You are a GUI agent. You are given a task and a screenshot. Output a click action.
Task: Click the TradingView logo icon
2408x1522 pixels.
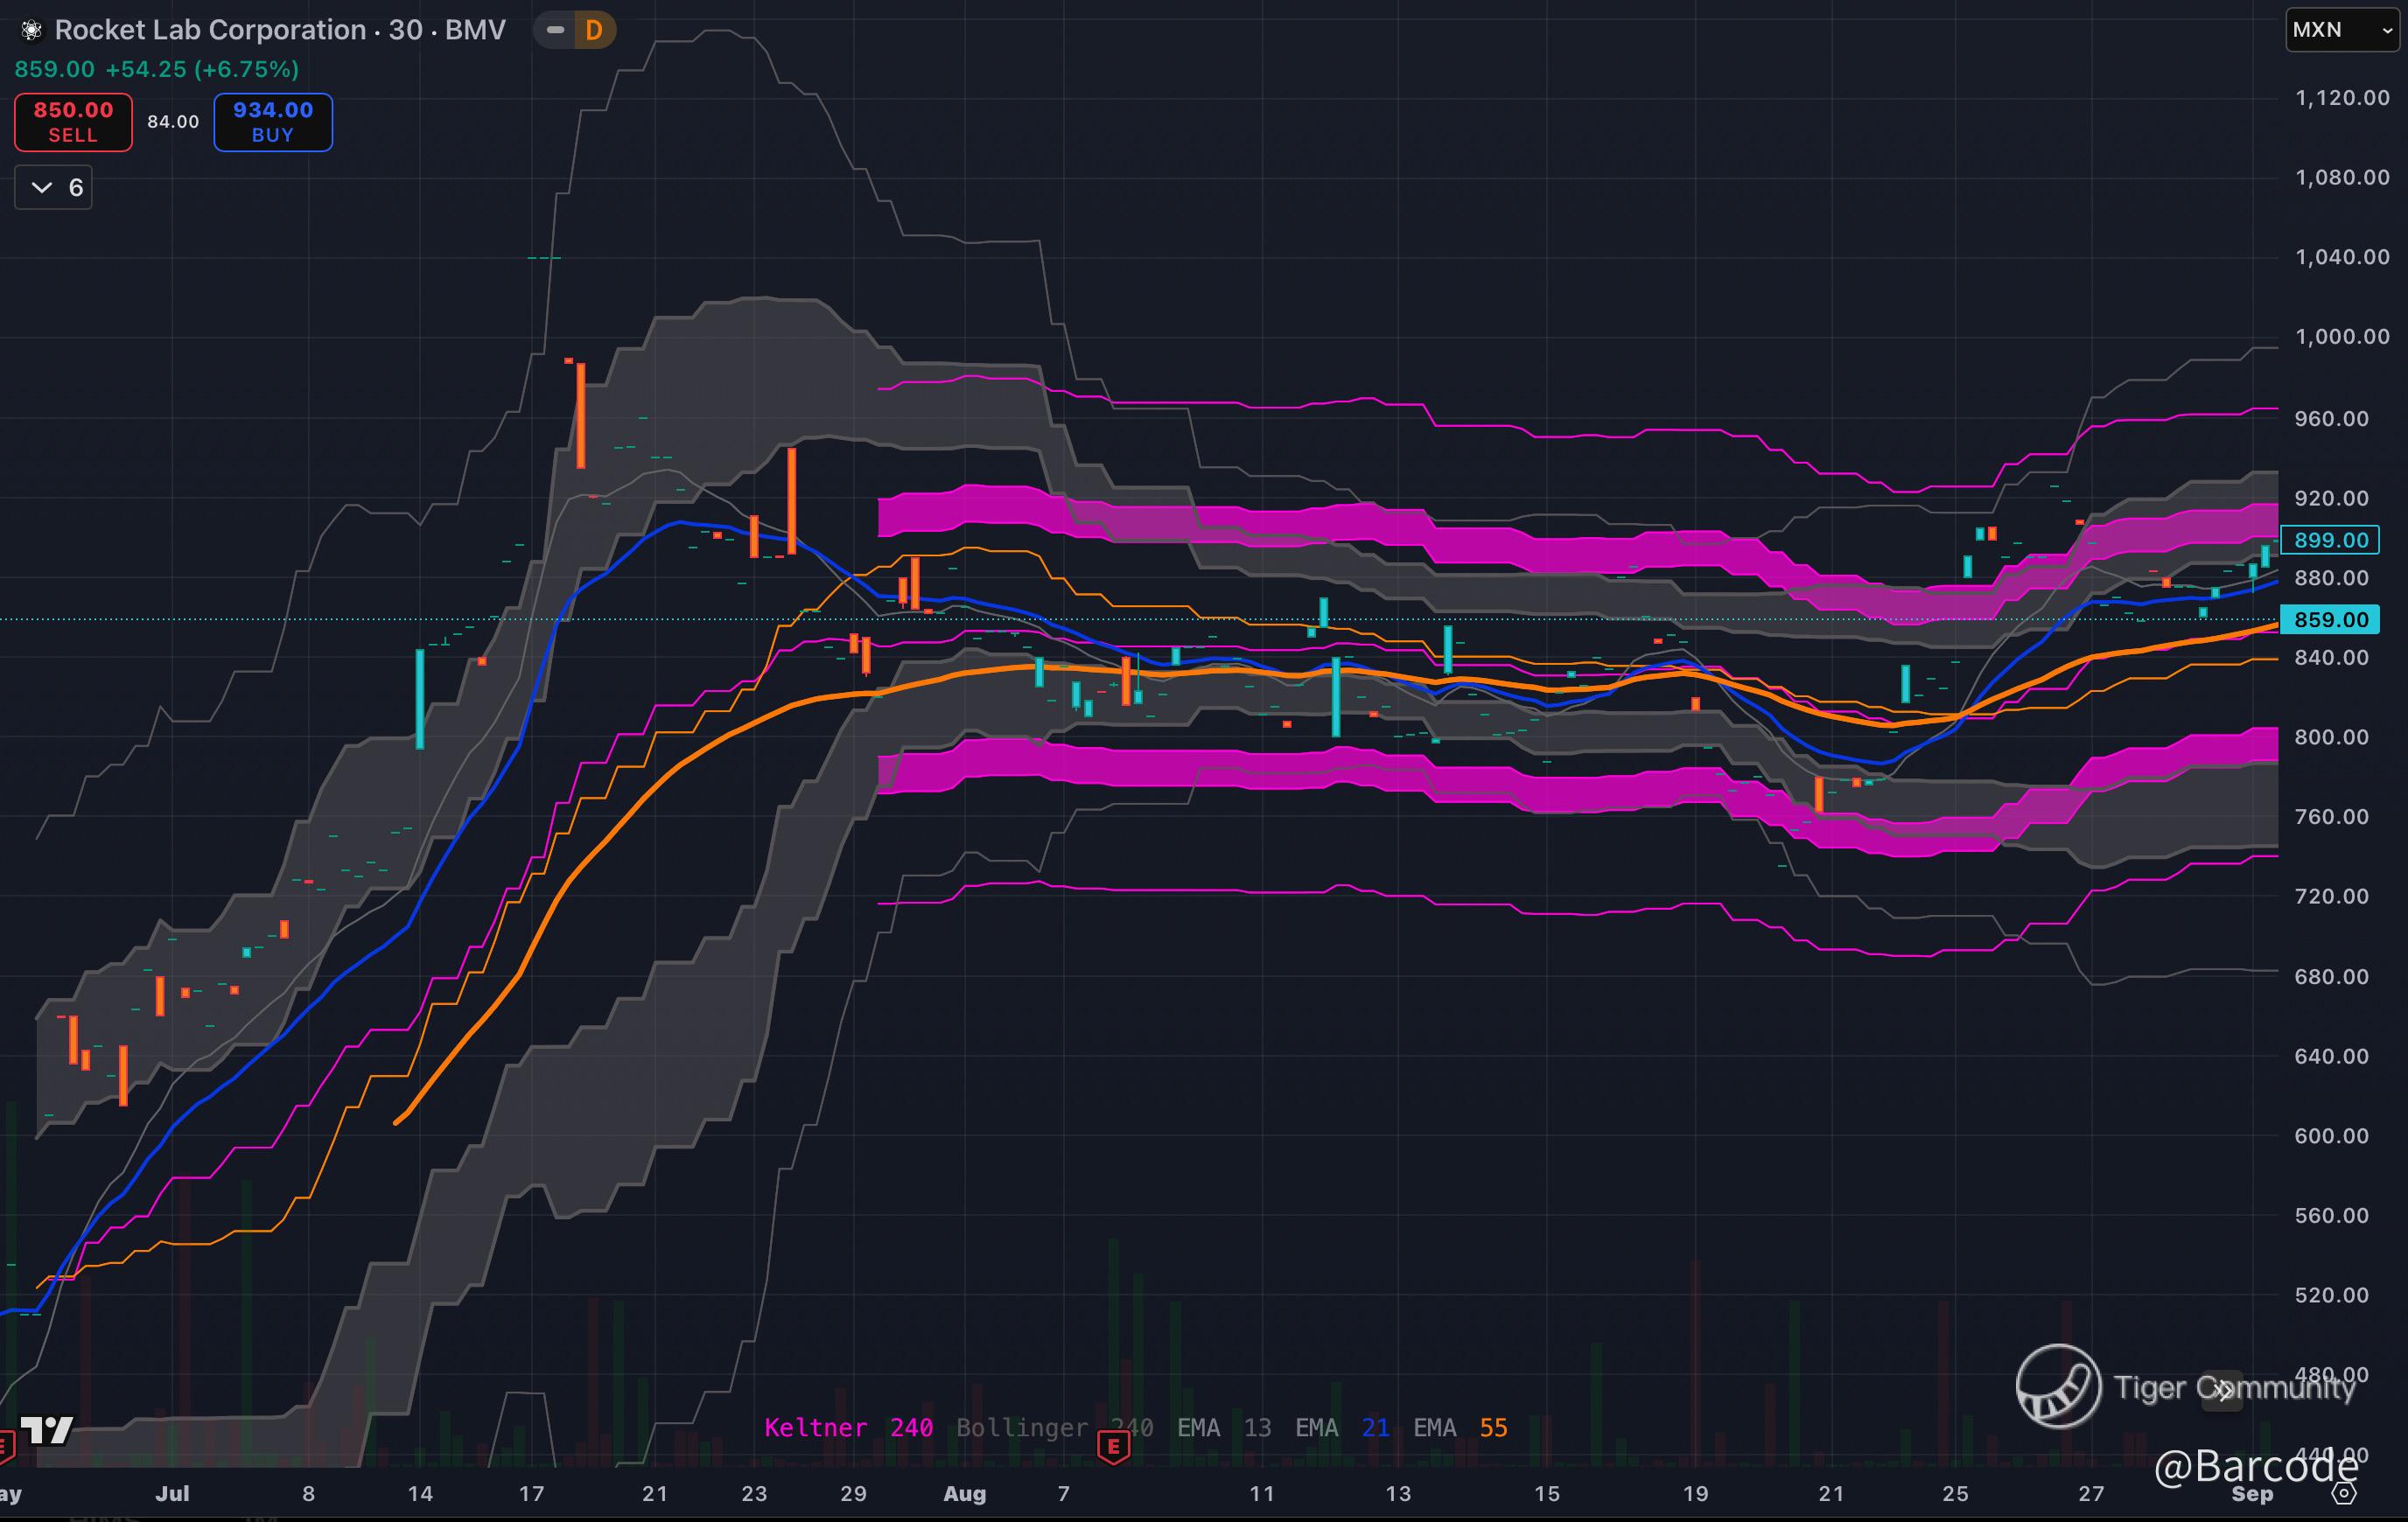(x=47, y=1430)
